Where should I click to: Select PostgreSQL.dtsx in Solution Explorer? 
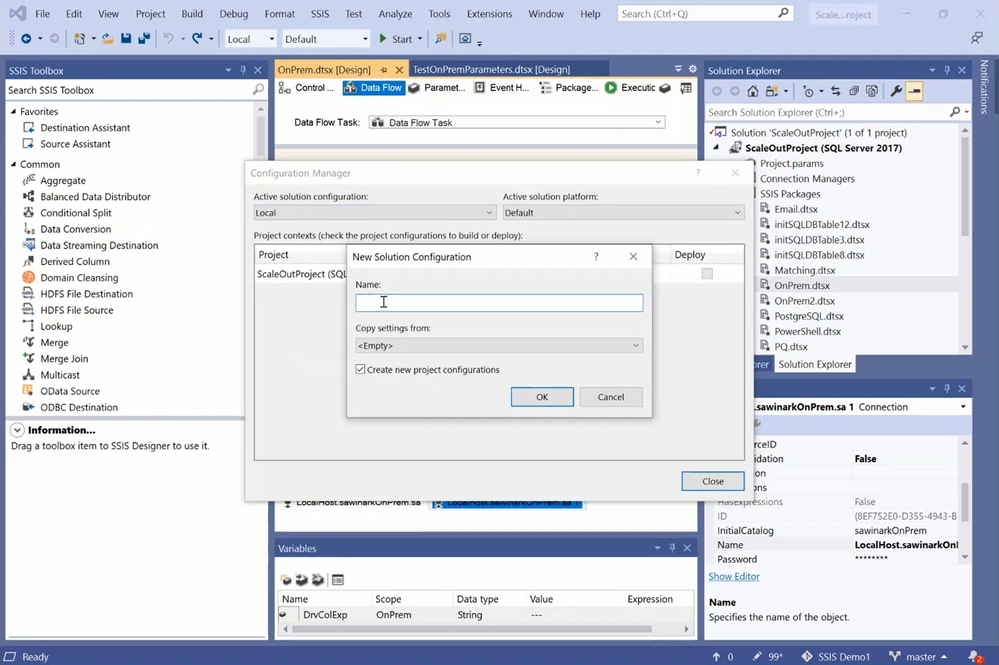point(809,316)
